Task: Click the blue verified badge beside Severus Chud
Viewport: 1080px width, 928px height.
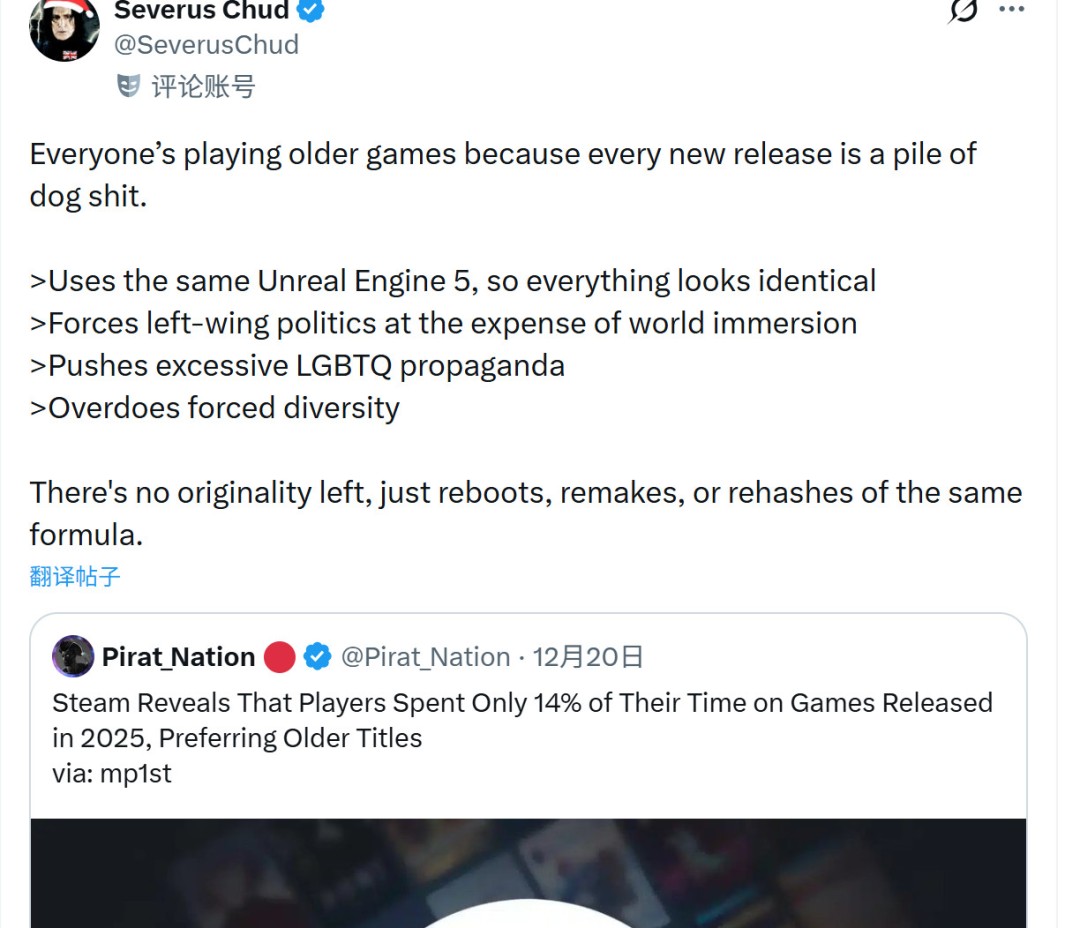Action: click(311, 11)
